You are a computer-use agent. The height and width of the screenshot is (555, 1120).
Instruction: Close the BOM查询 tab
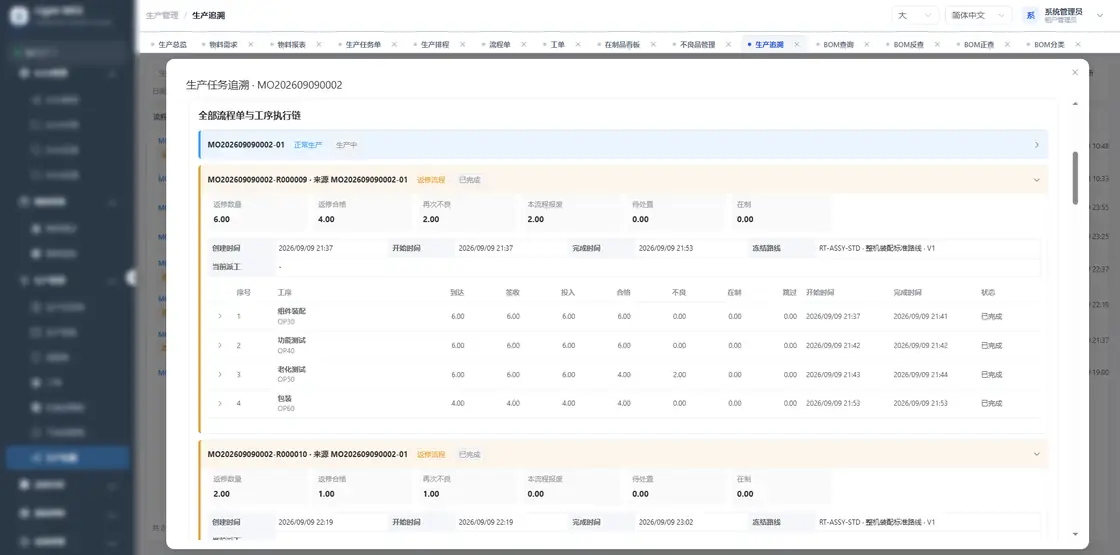click(x=866, y=44)
